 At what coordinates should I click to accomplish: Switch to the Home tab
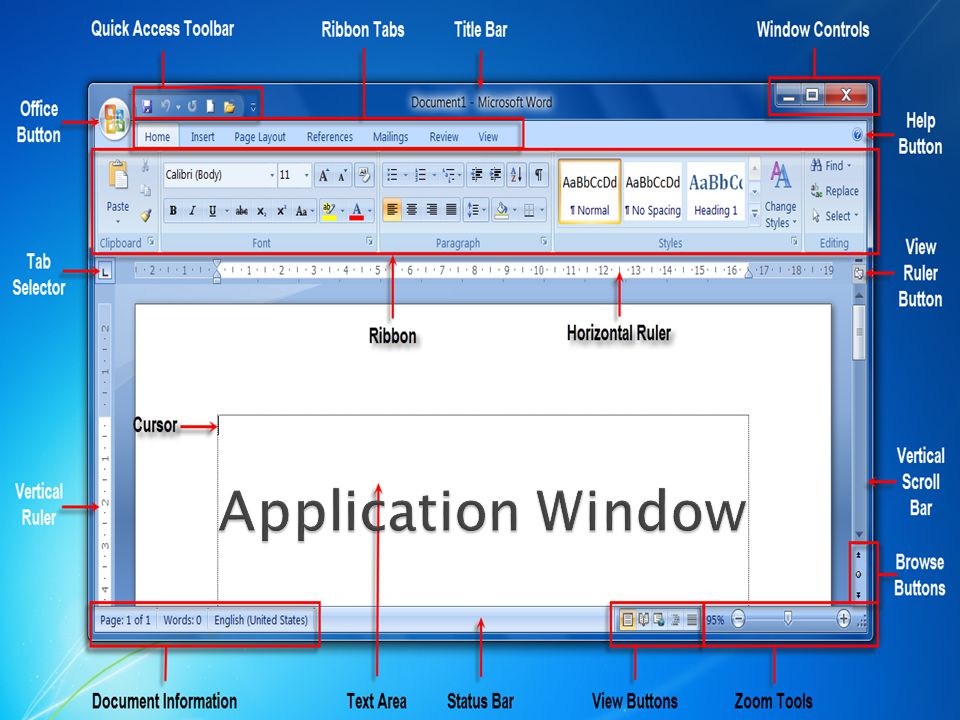(157, 137)
